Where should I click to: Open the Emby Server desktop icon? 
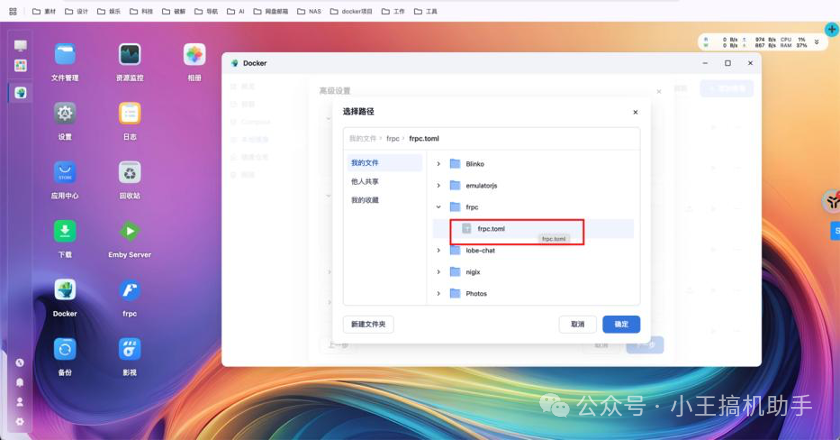click(x=129, y=232)
